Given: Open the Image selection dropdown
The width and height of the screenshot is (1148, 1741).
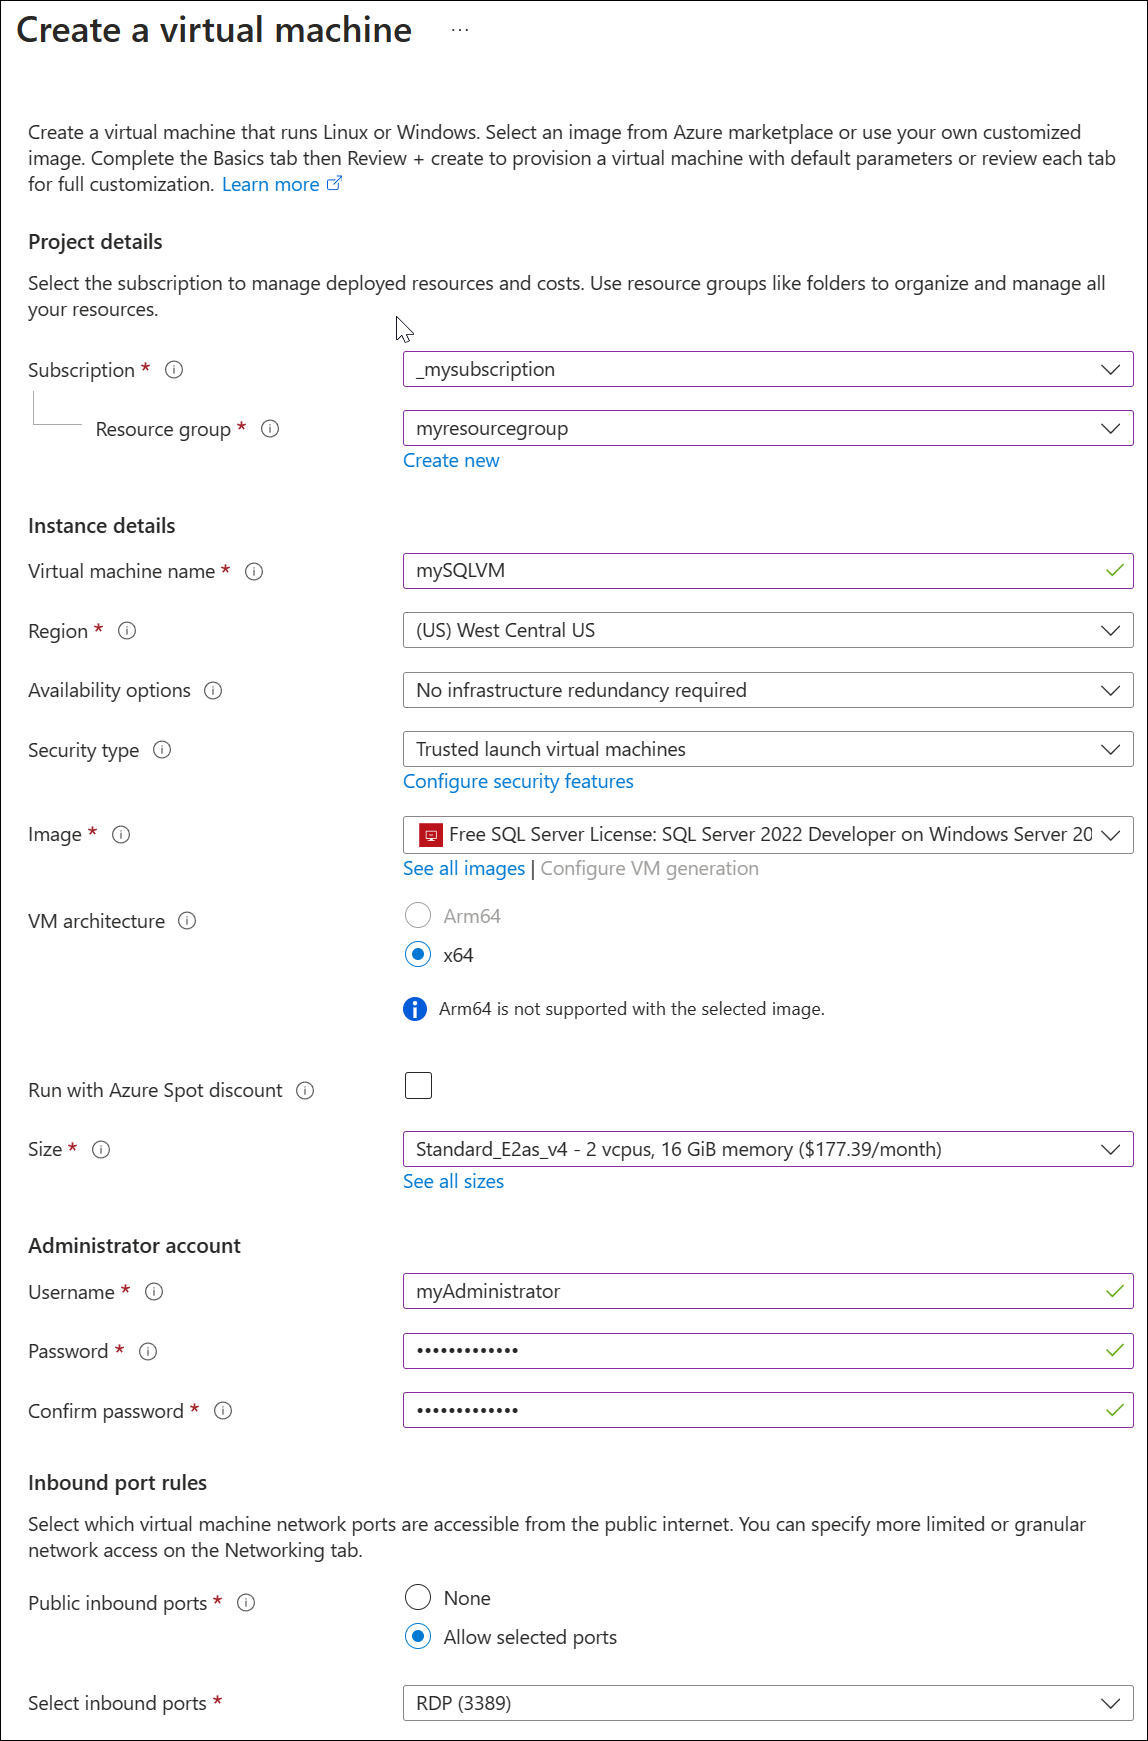Looking at the screenshot, I should click(x=767, y=835).
